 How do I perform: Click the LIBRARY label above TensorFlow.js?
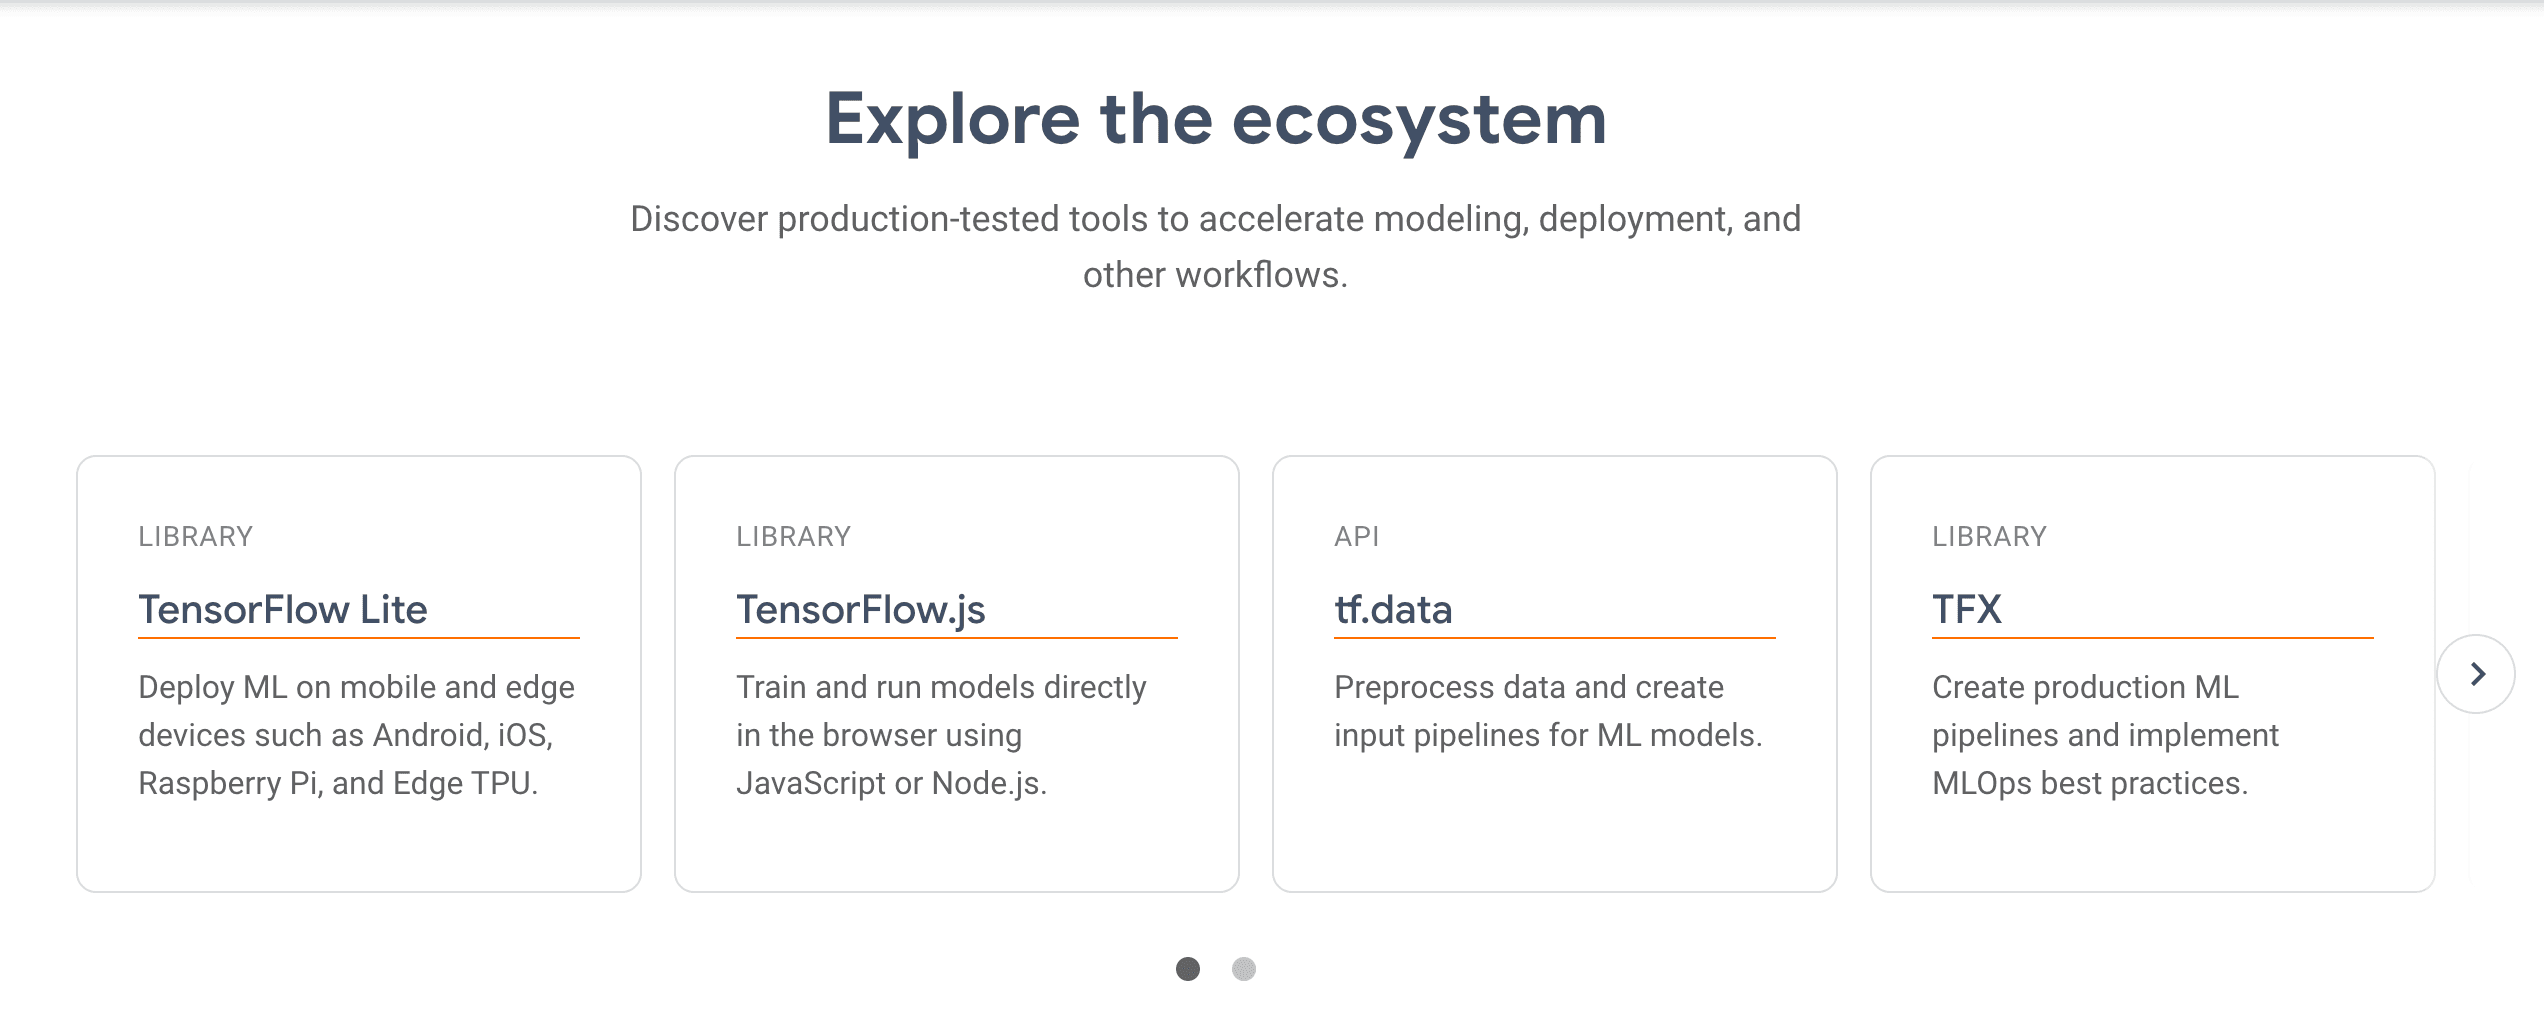(x=794, y=537)
